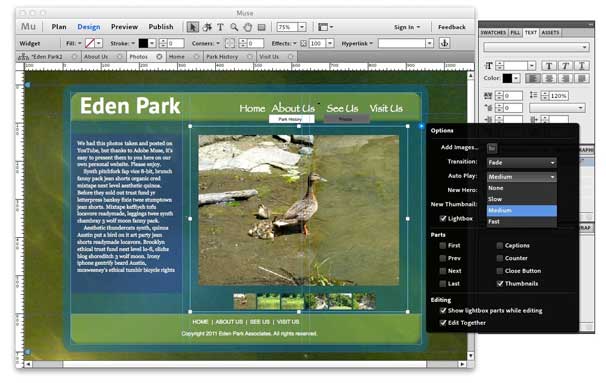Screen dimensions: 606x383
Task: Choose Fast from Auto Play list
Action: (521, 222)
